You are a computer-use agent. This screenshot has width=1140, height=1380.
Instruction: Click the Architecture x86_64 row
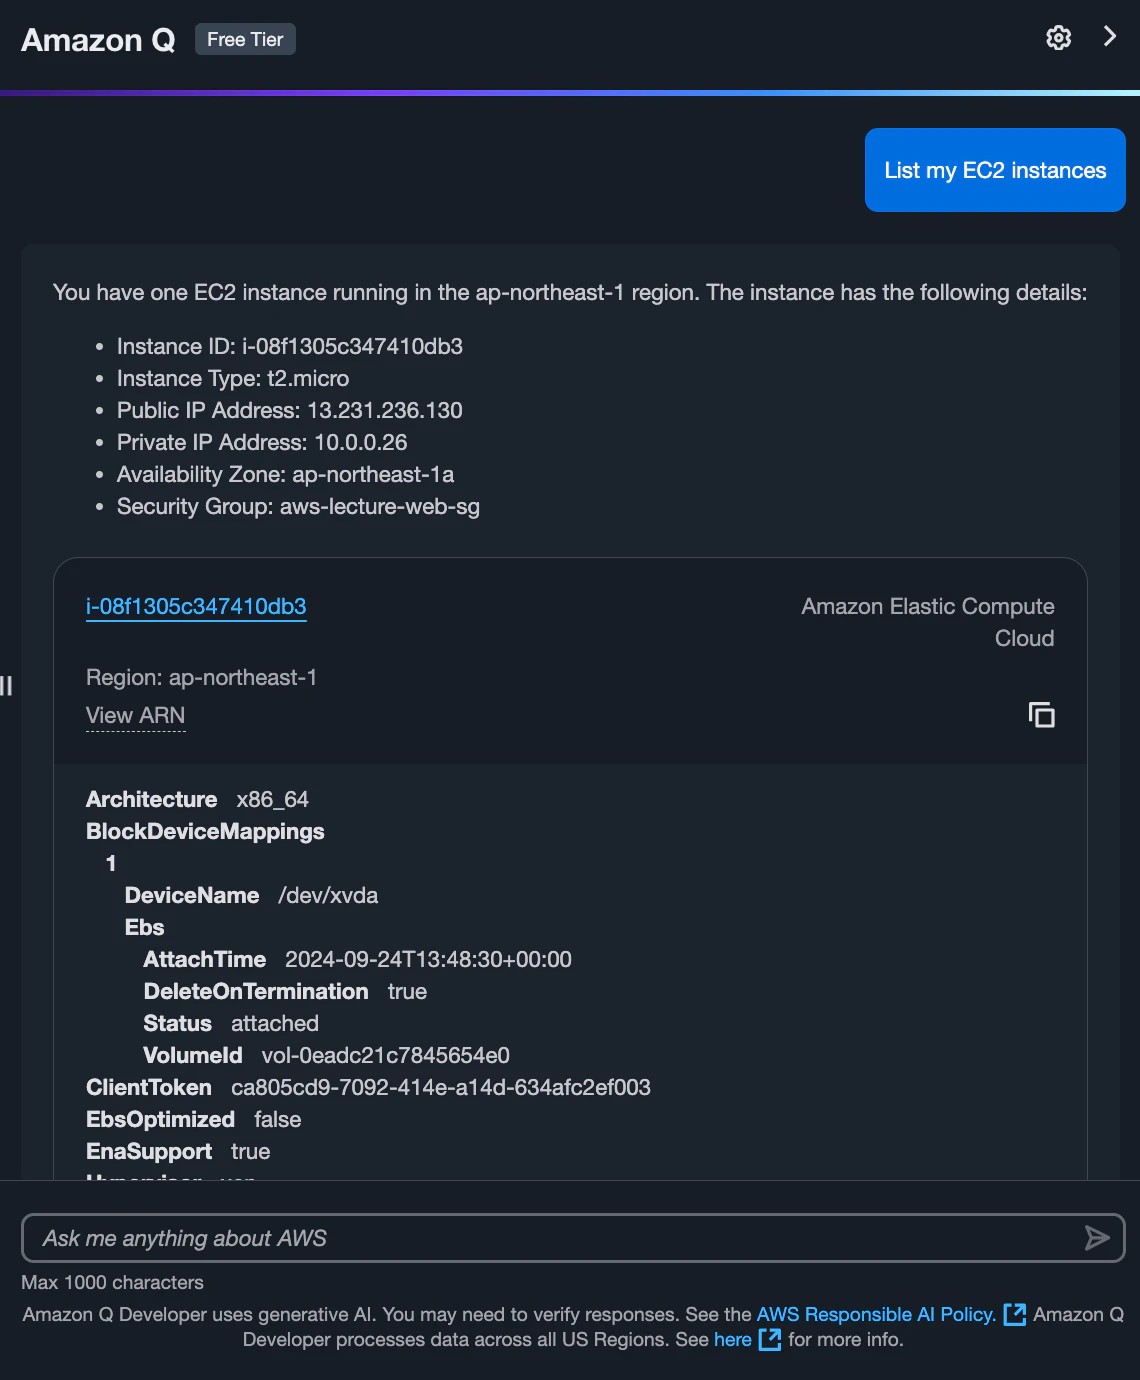click(197, 800)
